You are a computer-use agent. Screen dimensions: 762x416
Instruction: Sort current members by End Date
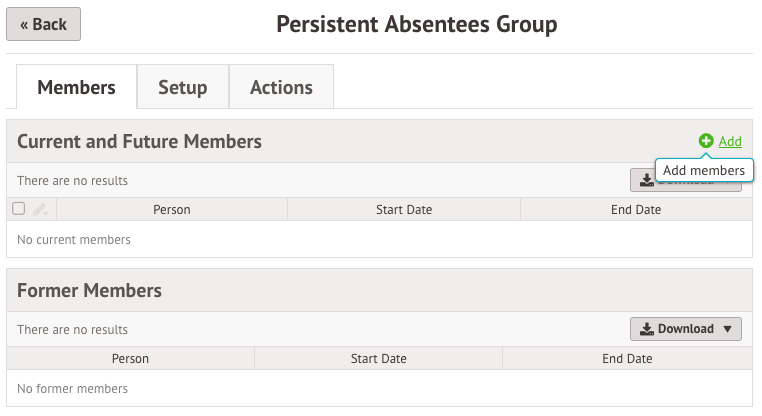[636, 209]
